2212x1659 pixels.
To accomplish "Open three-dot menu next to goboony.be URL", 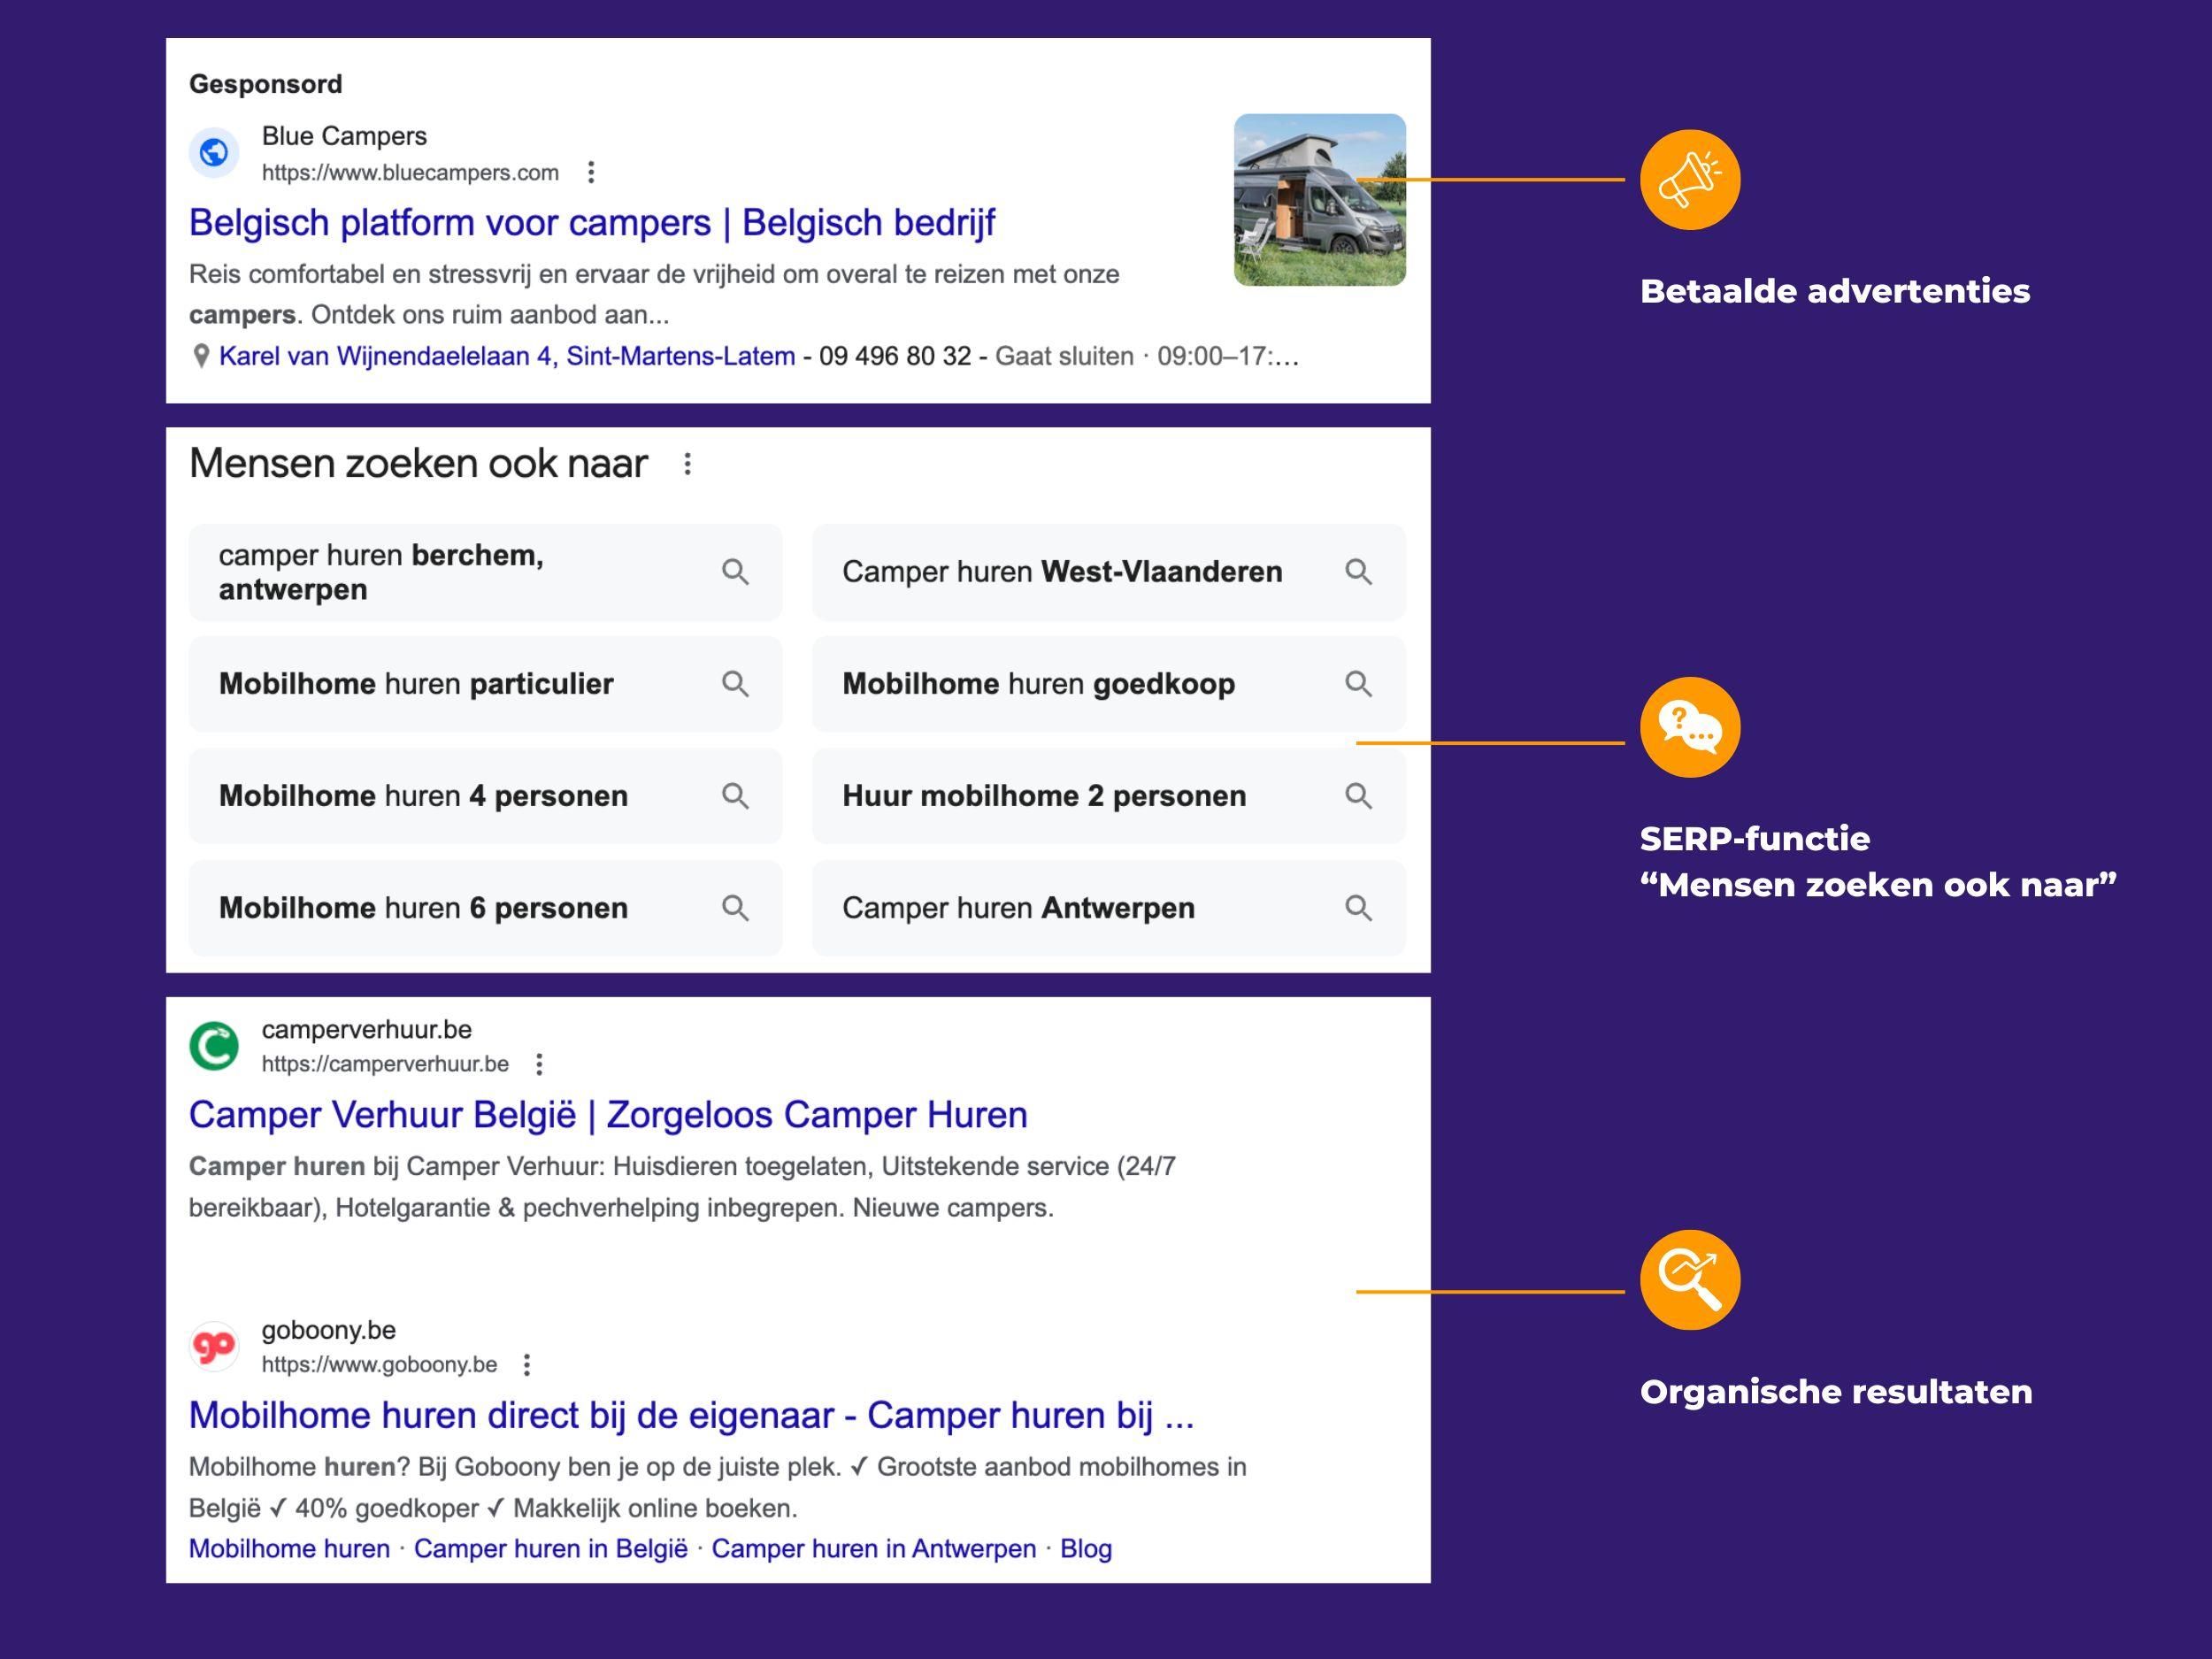I will pyautogui.click(x=527, y=1365).
